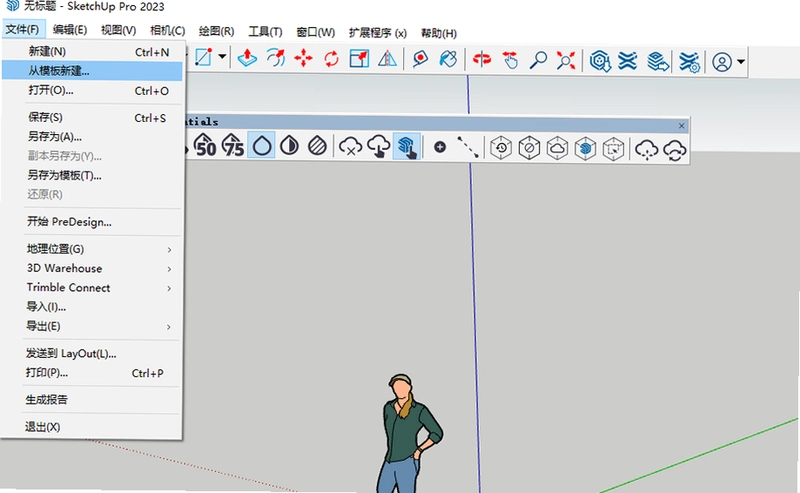Open the 视图(V) menu

[118, 30]
